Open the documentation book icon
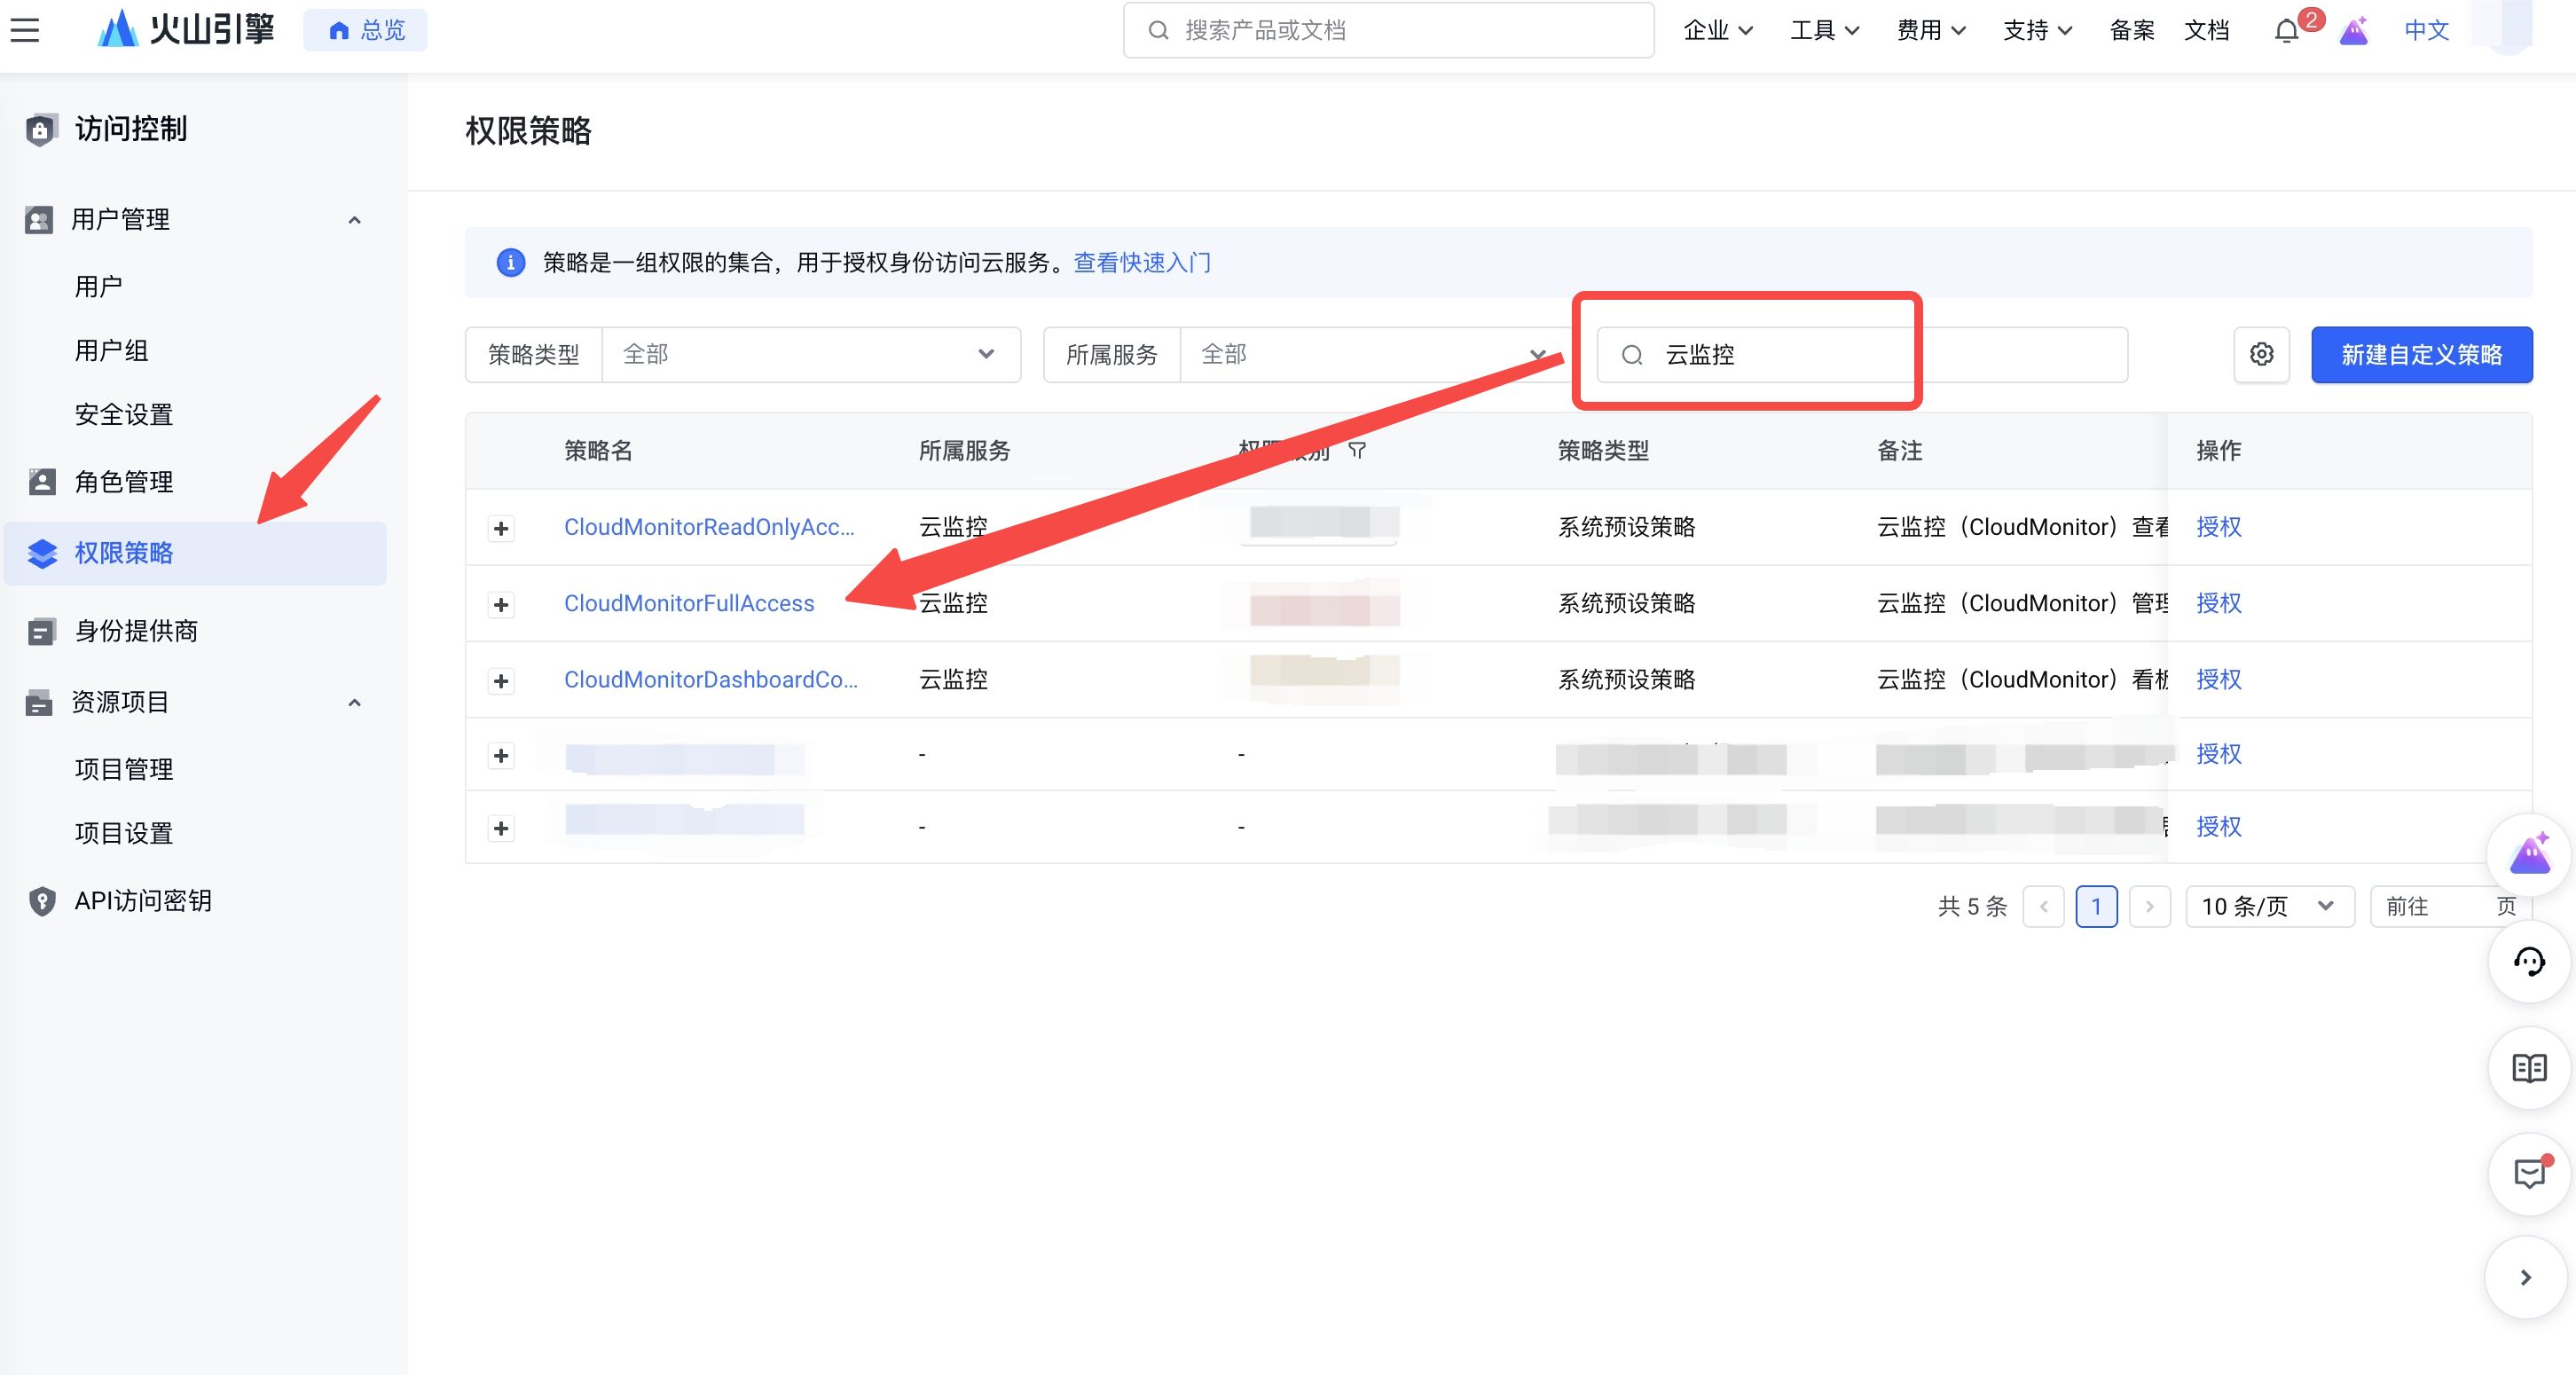Image resolution: width=2576 pixels, height=1375 pixels. 2529,1068
